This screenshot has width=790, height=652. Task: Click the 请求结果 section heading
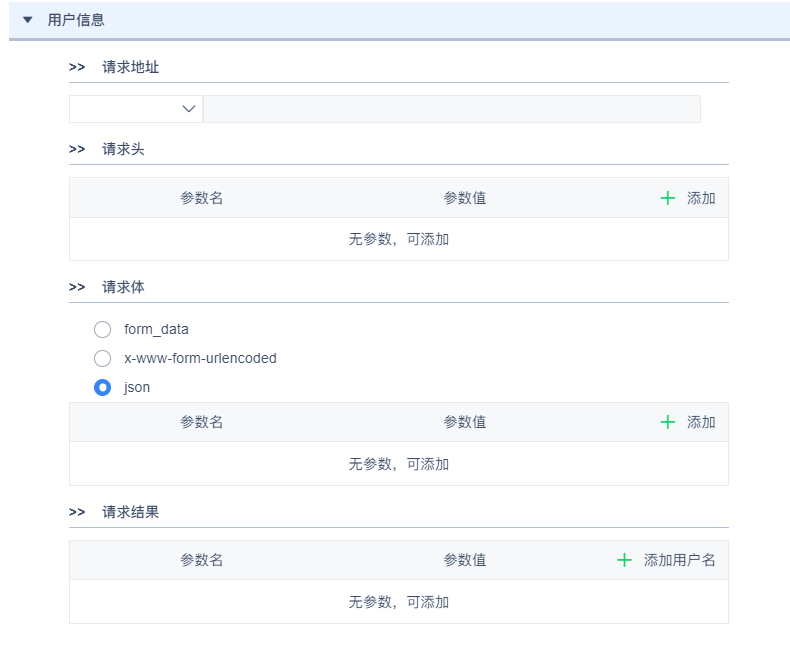tap(130, 512)
